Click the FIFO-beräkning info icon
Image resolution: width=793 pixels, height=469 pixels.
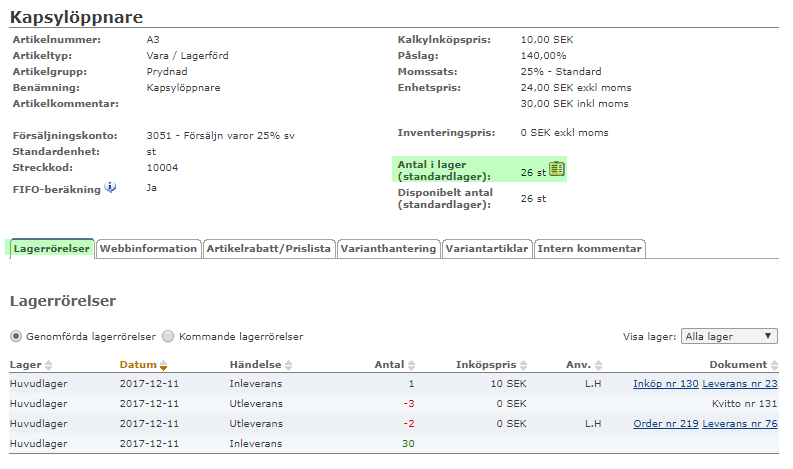[110, 187]
